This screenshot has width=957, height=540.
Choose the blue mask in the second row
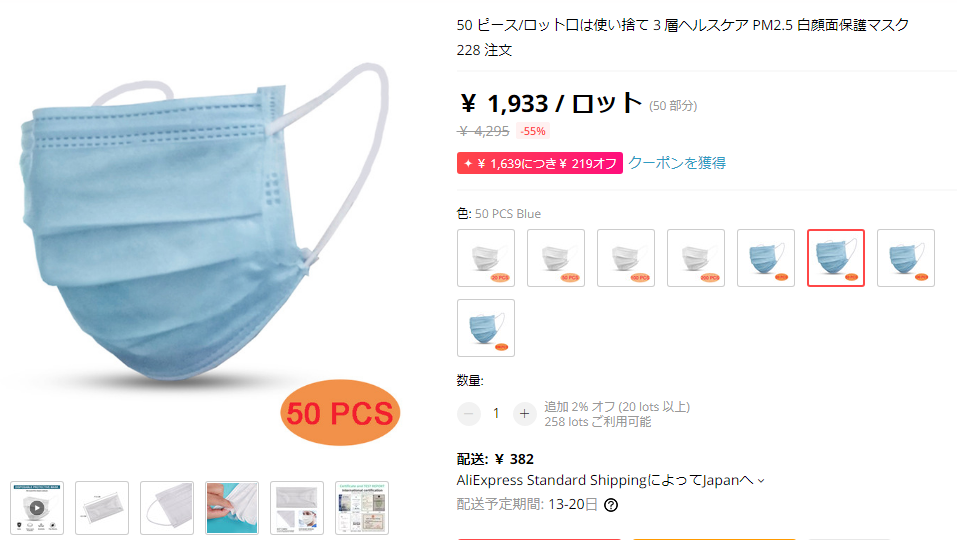click(x=486, y=328)
